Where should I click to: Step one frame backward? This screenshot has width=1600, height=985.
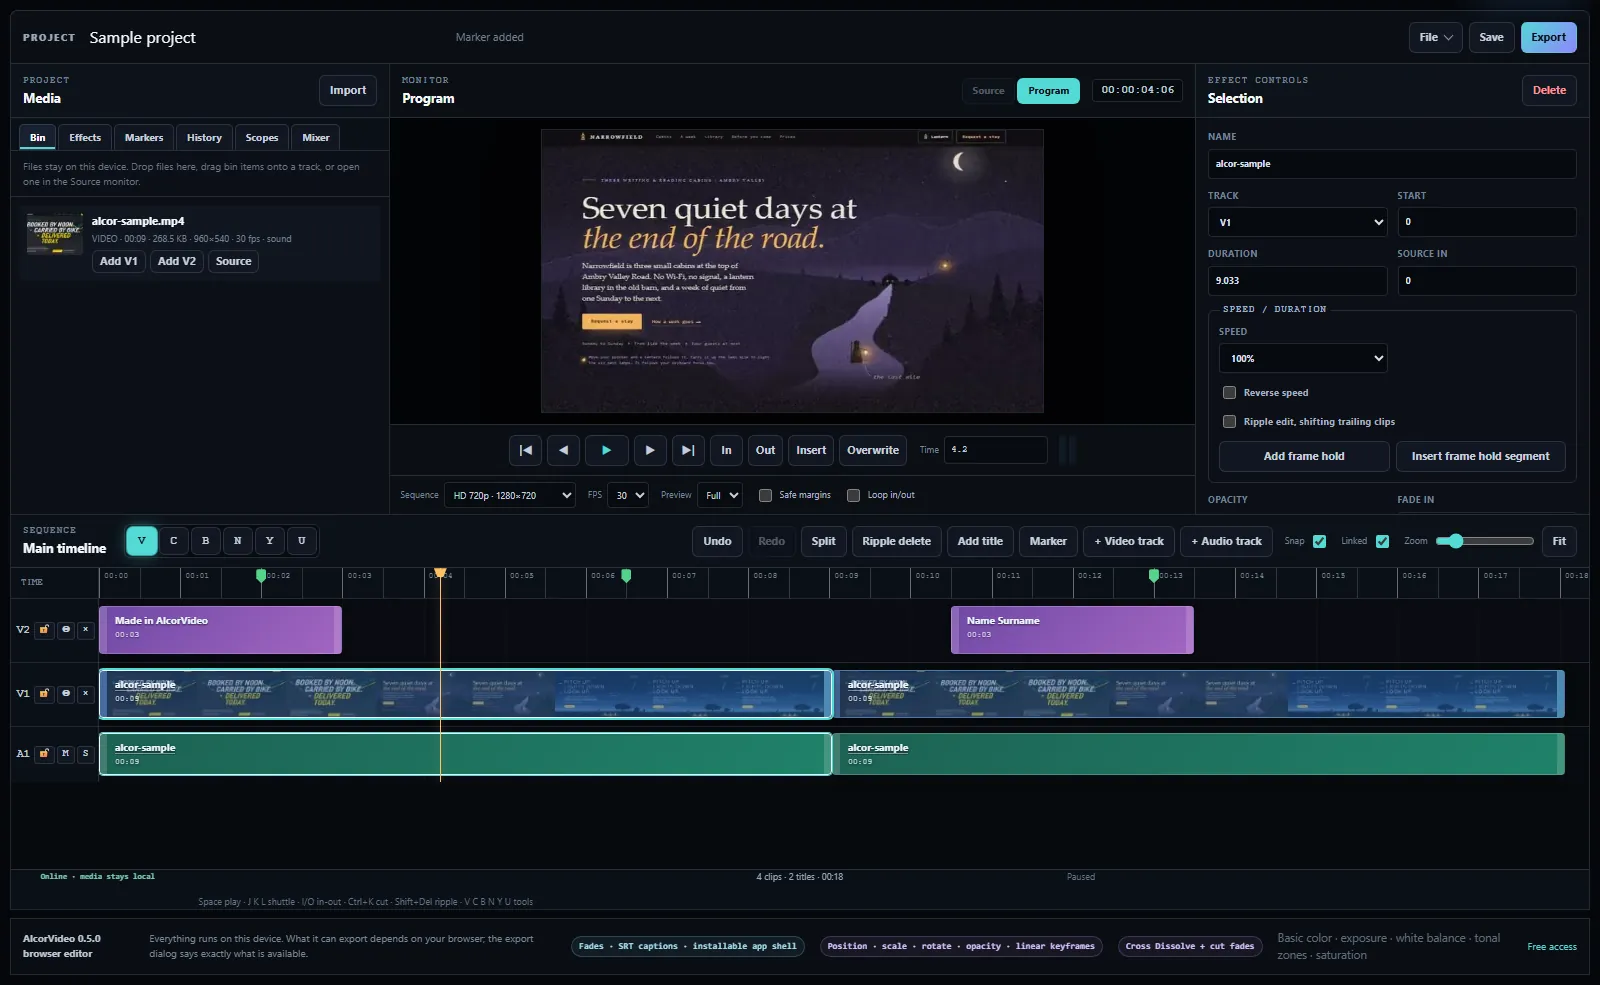click(x=564, y=450)
